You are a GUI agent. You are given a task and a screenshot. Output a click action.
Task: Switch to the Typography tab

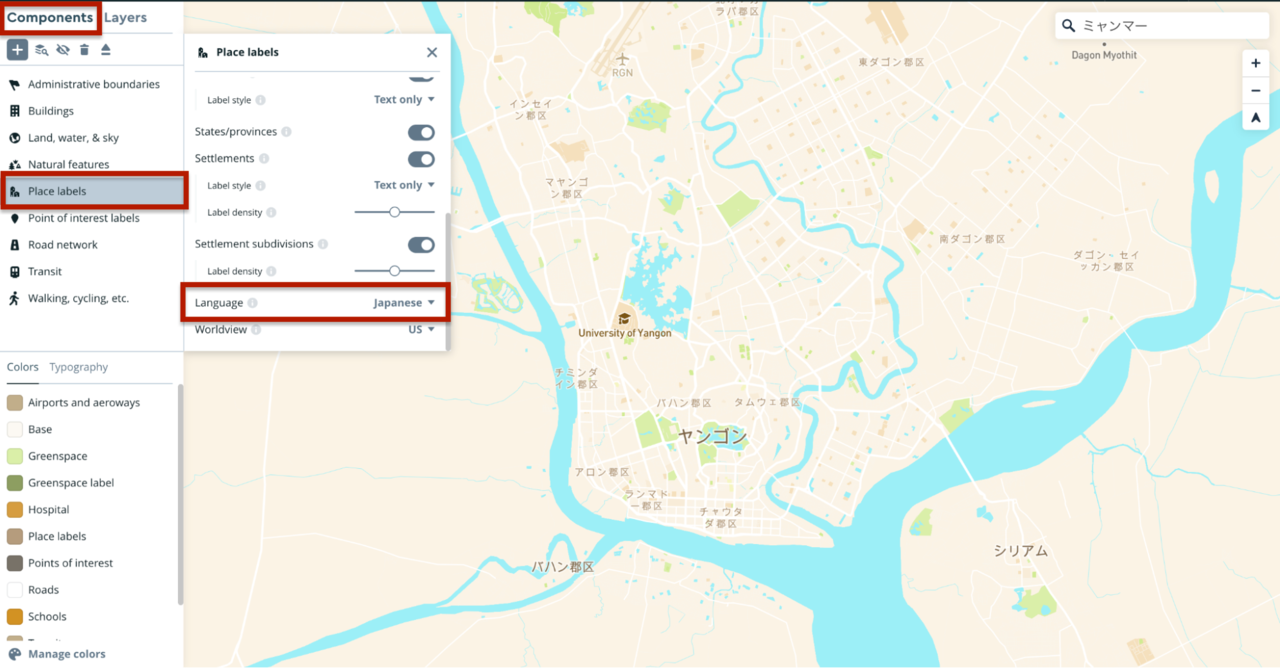coord(79,367)
